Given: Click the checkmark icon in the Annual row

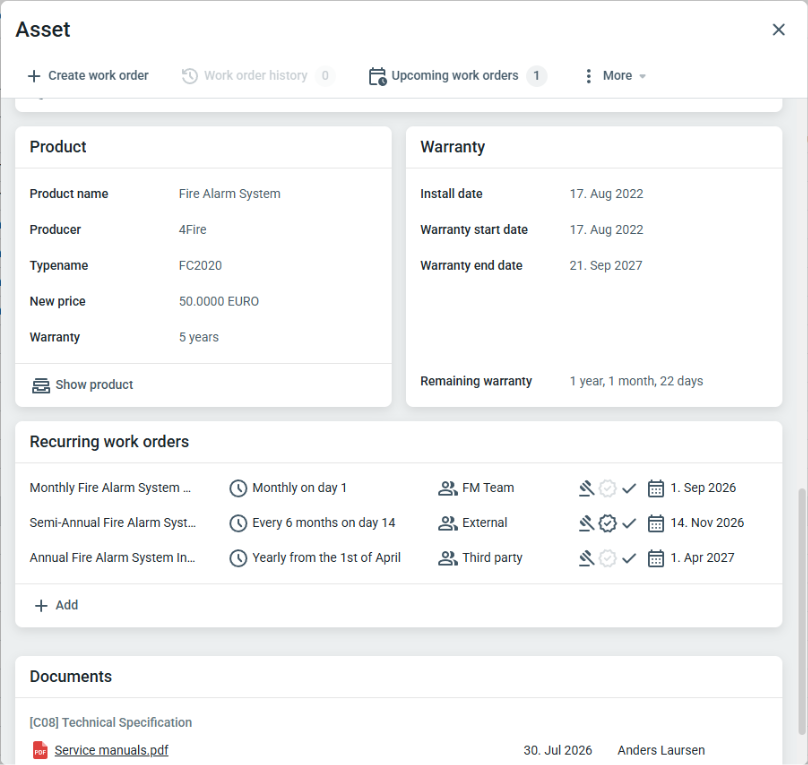Looking at the screenshot, I should pyautogui.click(x=629, y=558).
